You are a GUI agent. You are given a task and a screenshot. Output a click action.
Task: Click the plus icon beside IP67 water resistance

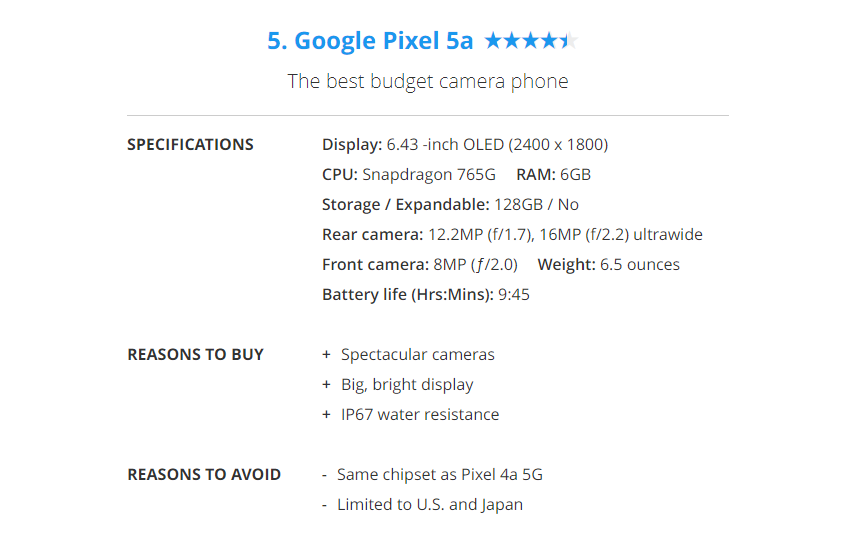(x=326, y=415)
